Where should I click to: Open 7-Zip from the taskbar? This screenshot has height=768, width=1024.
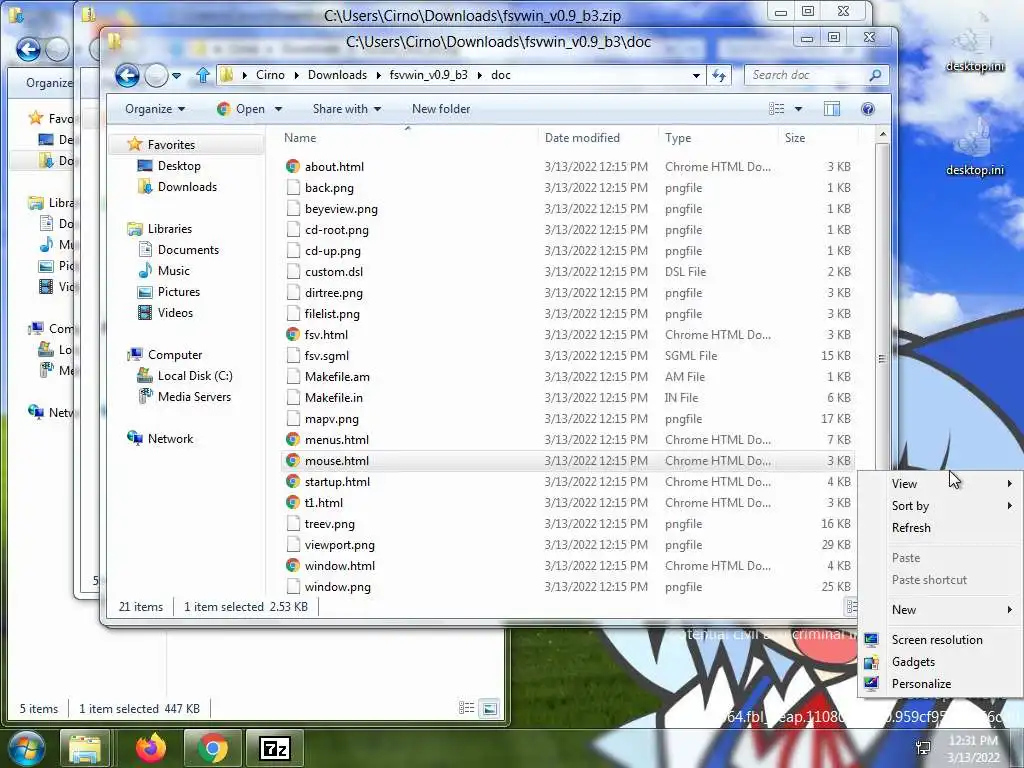pyautogui.click(x=274, y=748)
